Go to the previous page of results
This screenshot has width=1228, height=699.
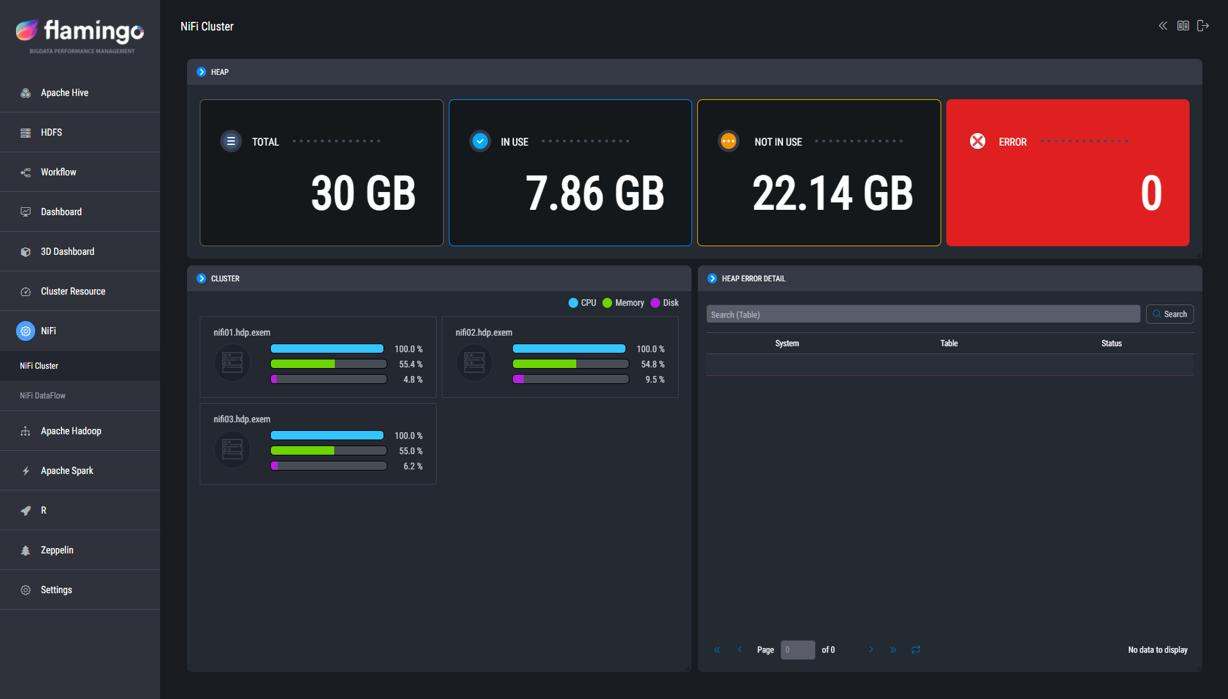[740, 650]
